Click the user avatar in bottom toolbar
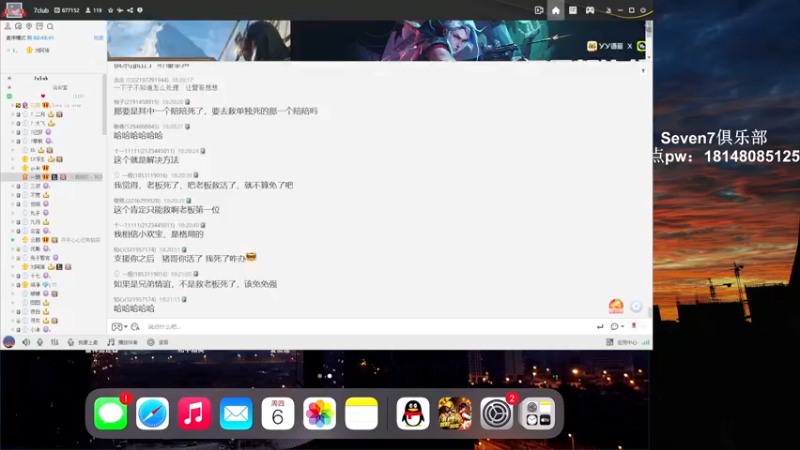The width and height of the screenshot is (800, 450). [x=9, y=342]
